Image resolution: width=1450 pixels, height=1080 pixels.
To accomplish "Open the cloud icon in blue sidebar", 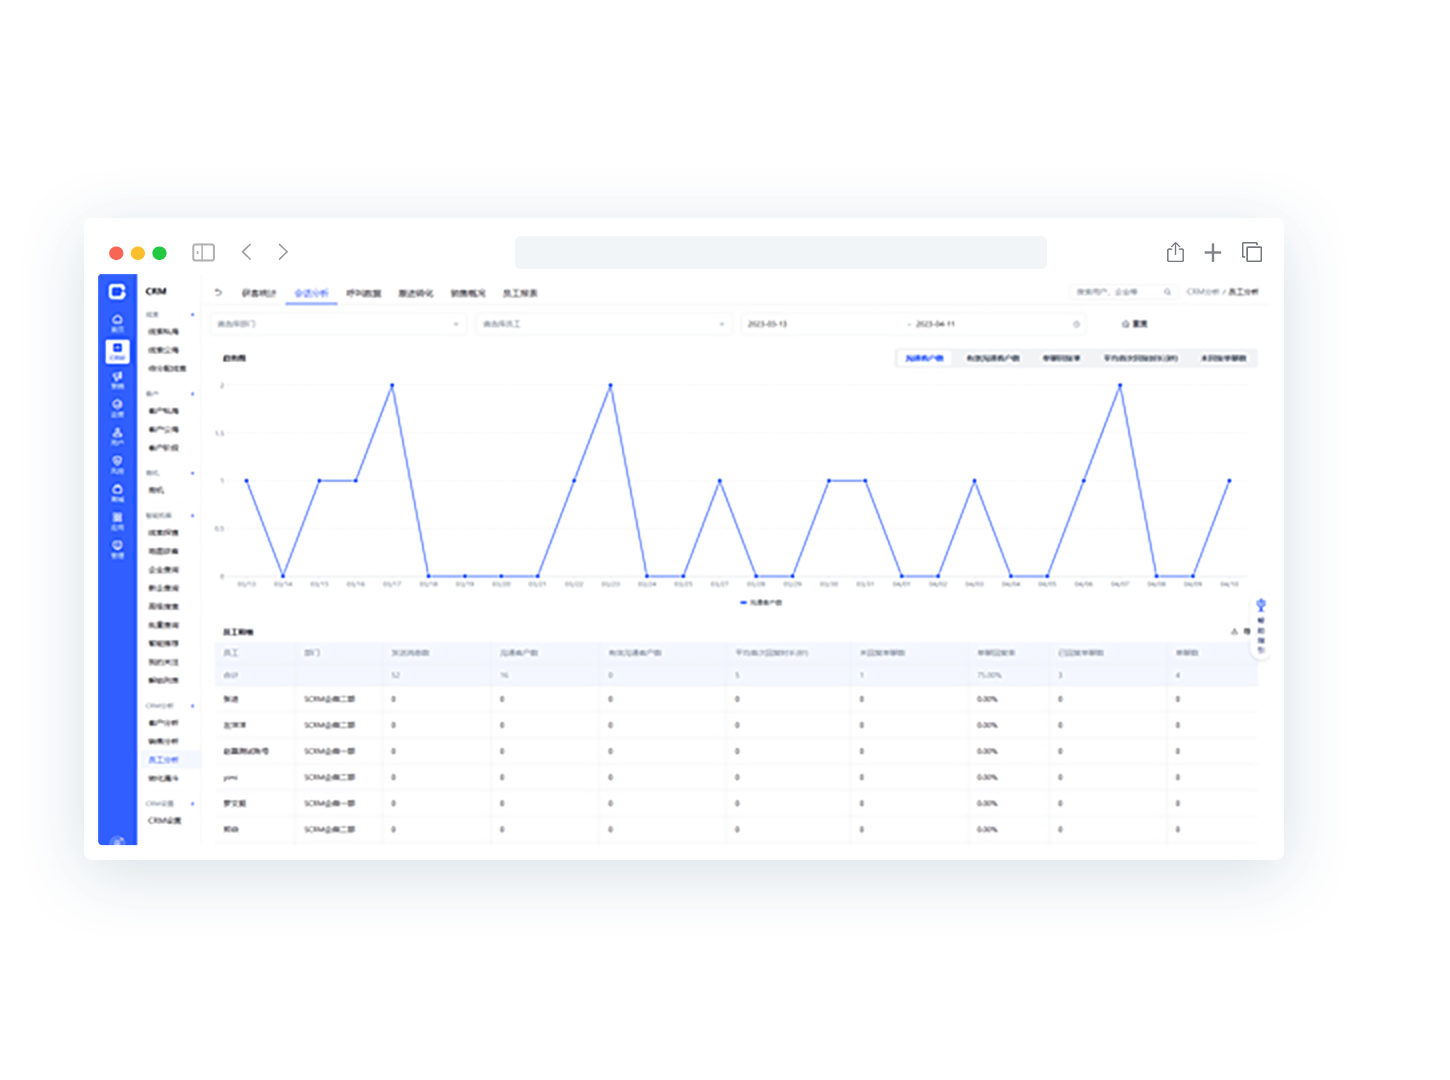I will [x=117, y=492].
